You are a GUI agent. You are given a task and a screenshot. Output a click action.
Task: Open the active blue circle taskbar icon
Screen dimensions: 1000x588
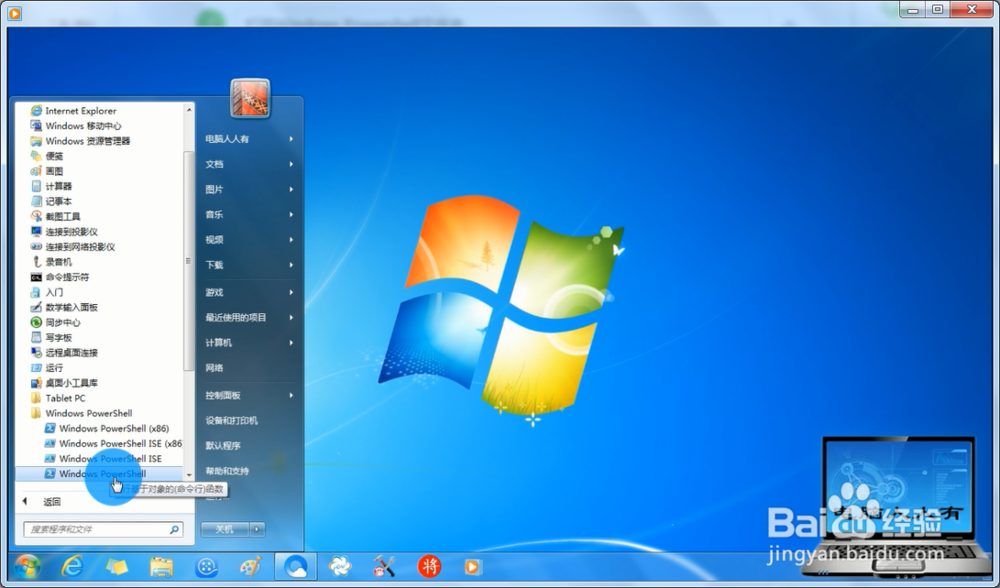pos(295,566)
